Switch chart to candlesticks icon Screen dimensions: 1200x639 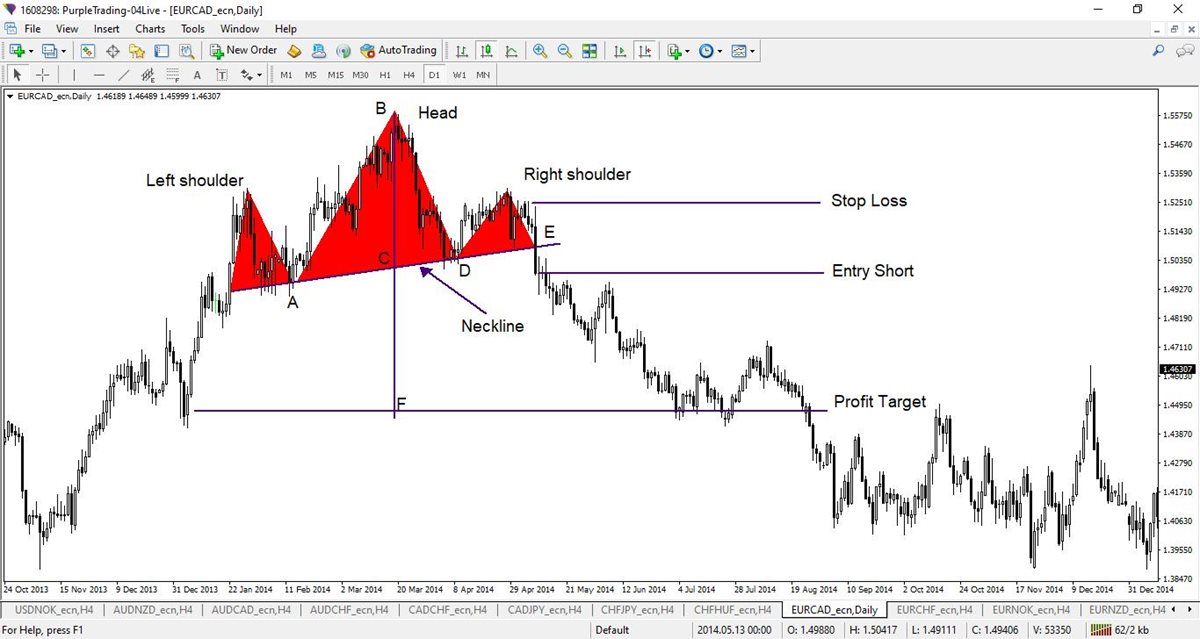486,50
